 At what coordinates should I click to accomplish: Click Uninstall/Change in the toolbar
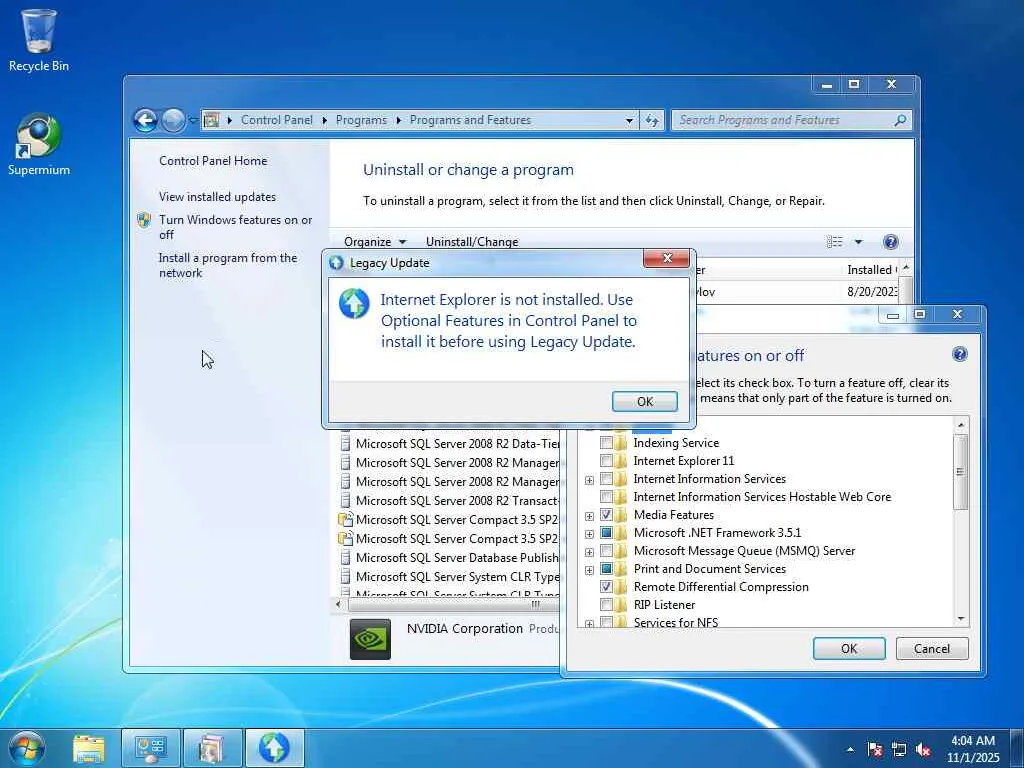pos(472,242)
